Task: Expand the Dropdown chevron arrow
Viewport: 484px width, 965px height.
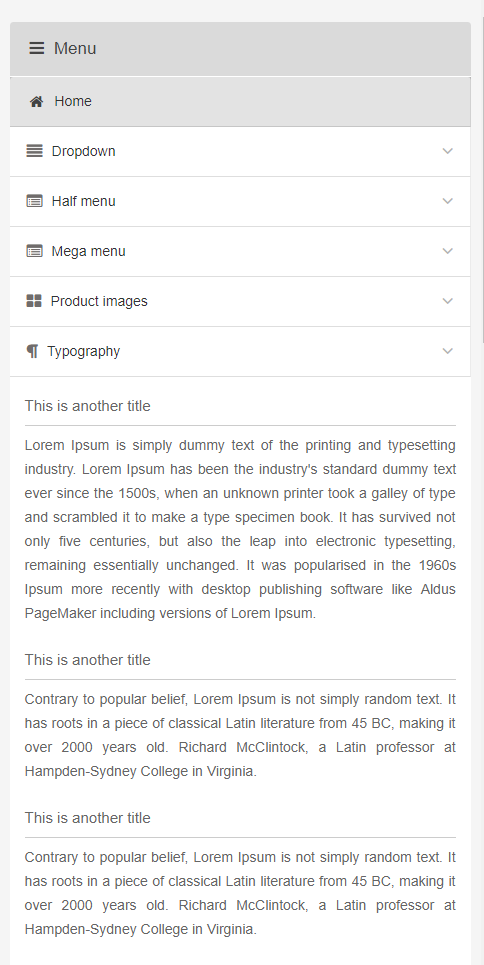Action: tap(448, 151)
